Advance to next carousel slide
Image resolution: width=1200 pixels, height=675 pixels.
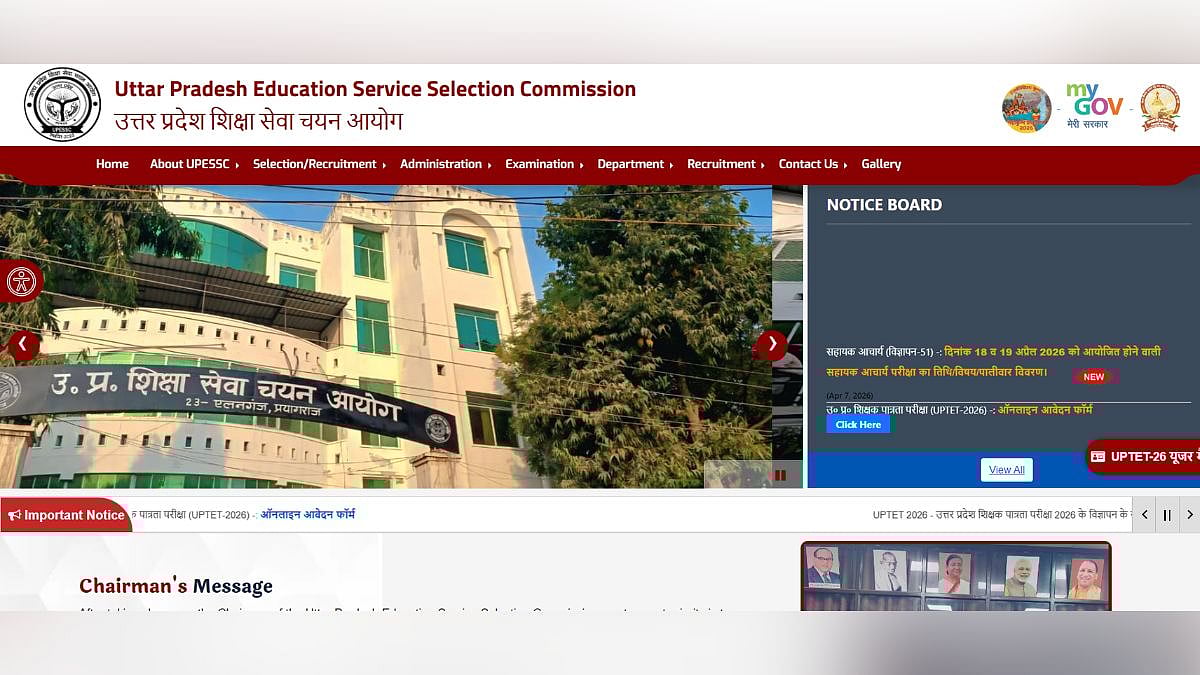[771, 345]
